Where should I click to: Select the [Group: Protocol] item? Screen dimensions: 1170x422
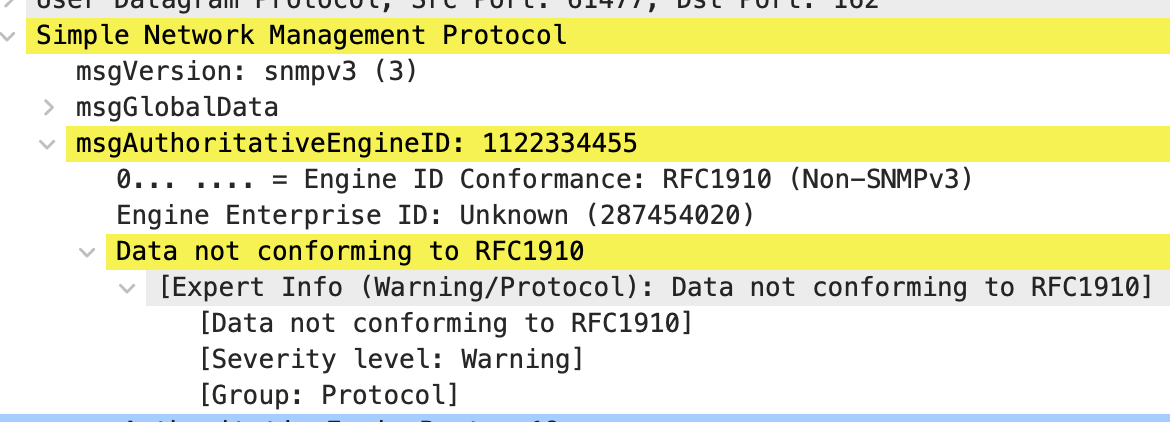329,395
